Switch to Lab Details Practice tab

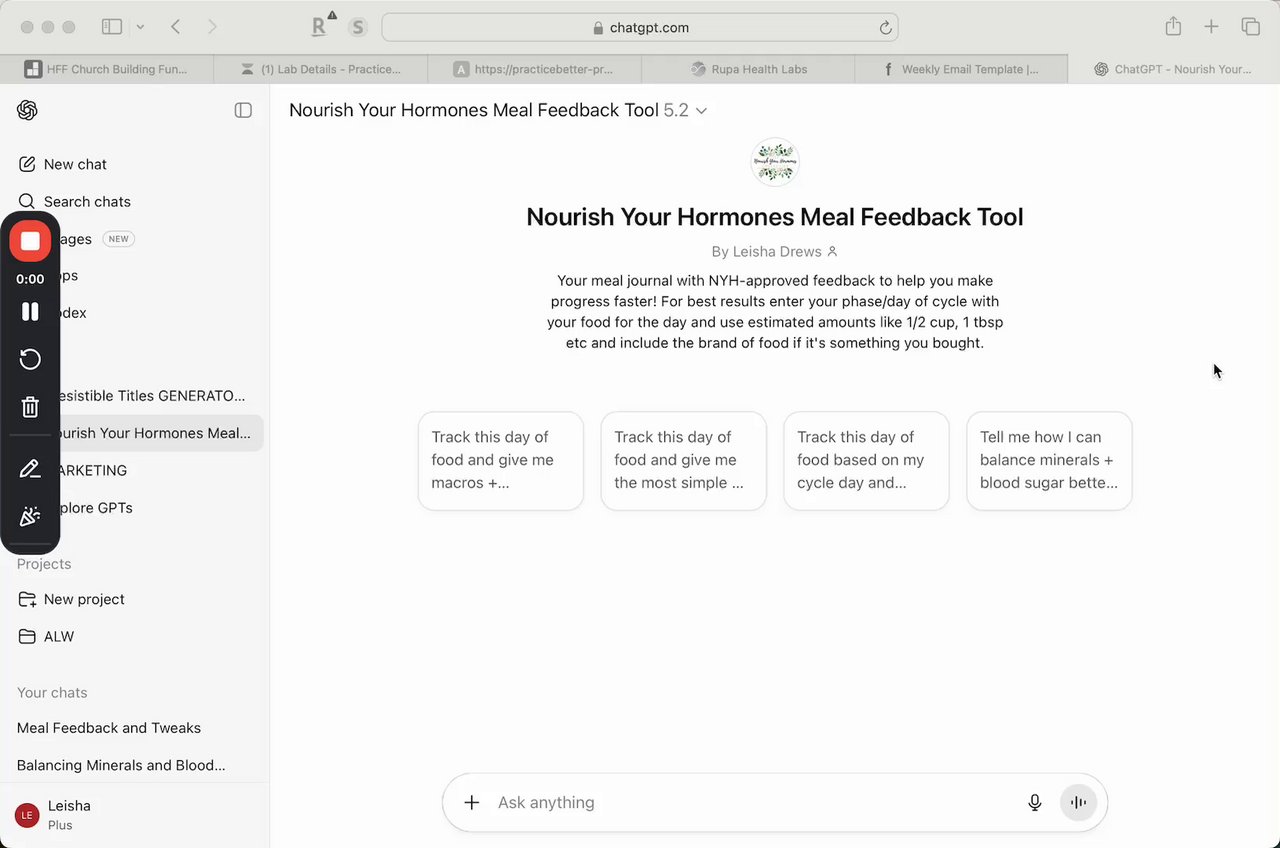pos(321,69)
